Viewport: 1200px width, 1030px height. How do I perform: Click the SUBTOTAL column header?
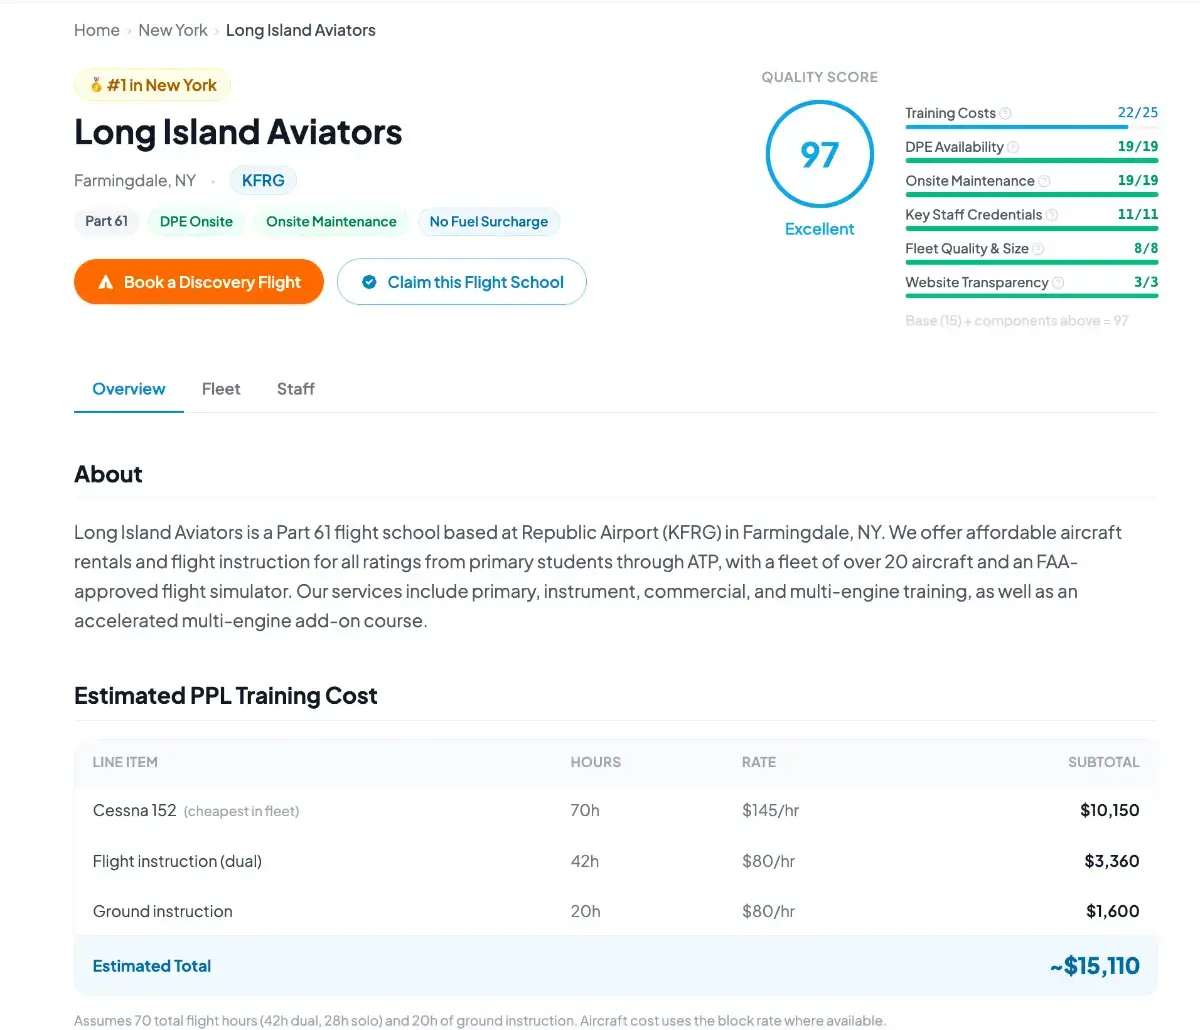click(1103, 762)
